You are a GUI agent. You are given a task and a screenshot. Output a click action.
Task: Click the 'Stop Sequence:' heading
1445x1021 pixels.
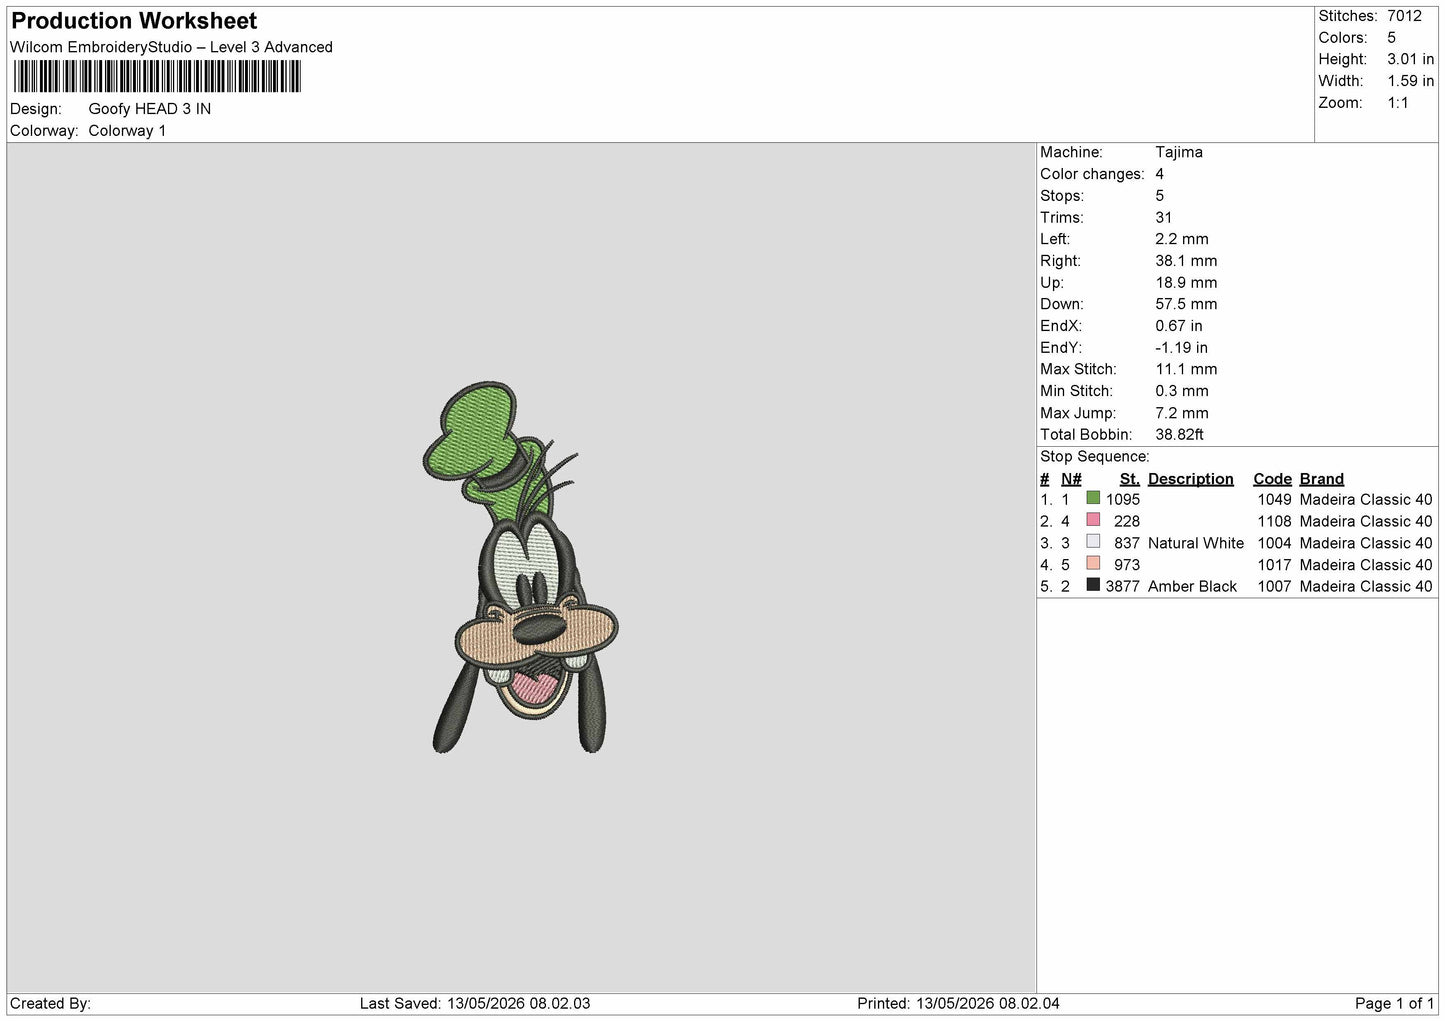1095,456
